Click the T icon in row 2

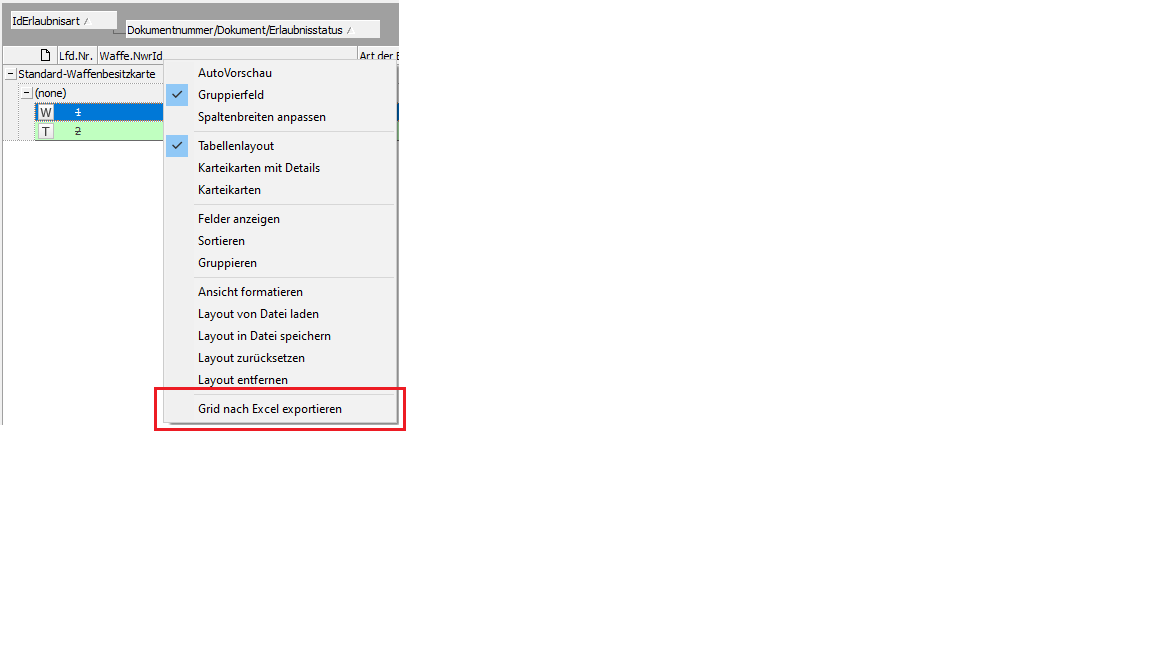(45, 131)
